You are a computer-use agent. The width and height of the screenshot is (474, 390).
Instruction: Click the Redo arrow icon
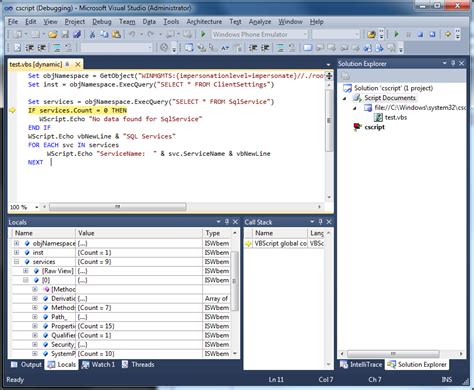[x=151, y=34]
